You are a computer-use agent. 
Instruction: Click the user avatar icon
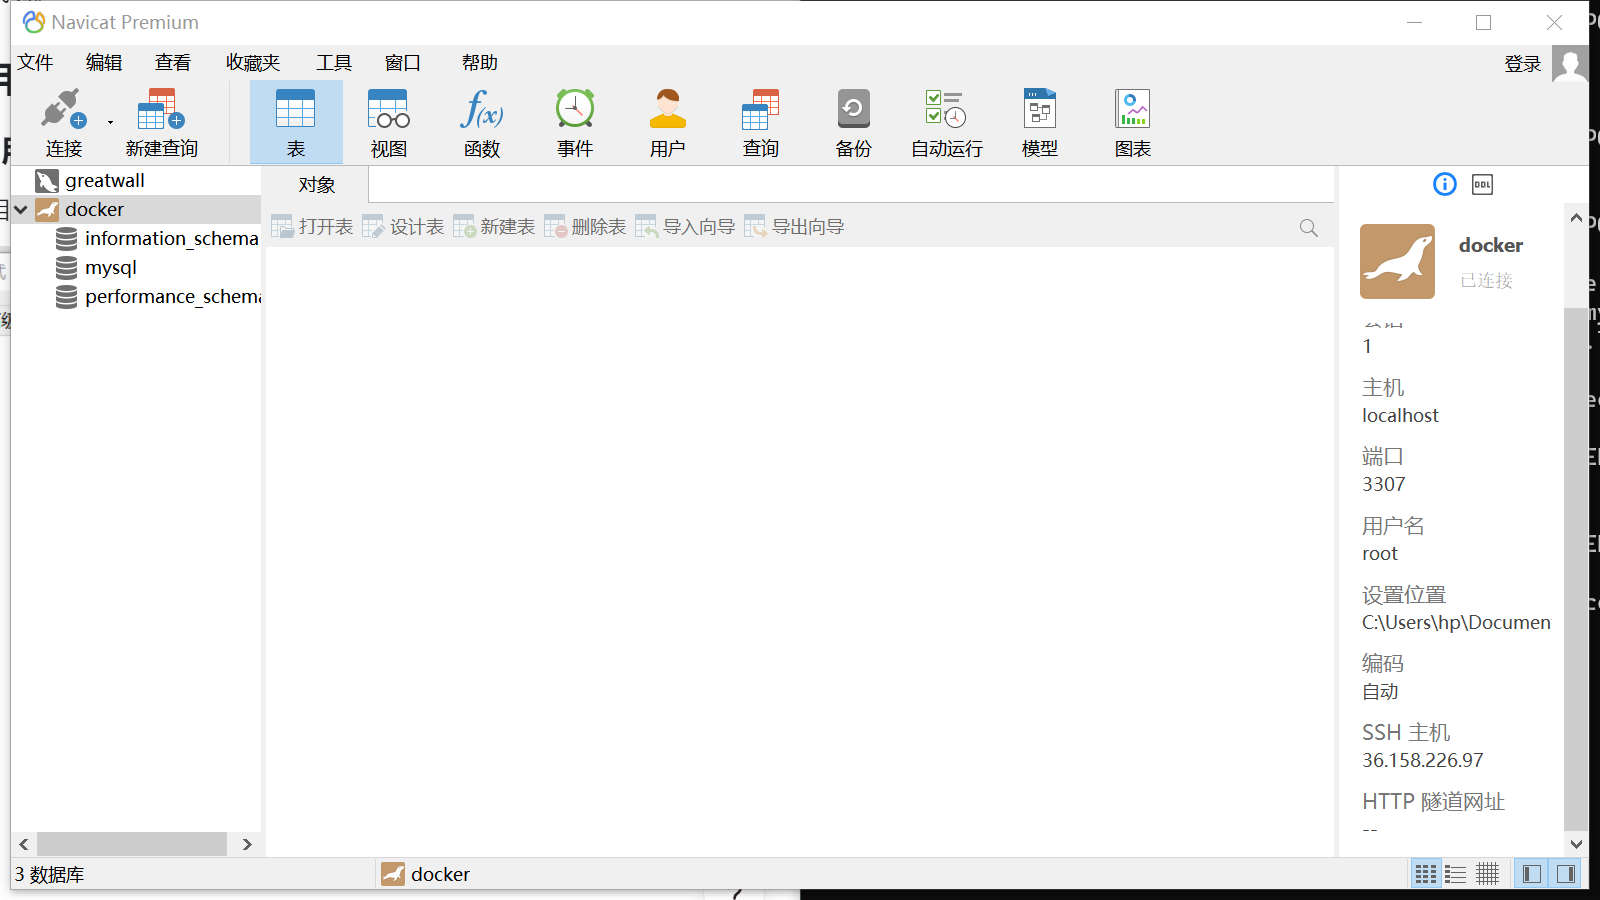1570,65
